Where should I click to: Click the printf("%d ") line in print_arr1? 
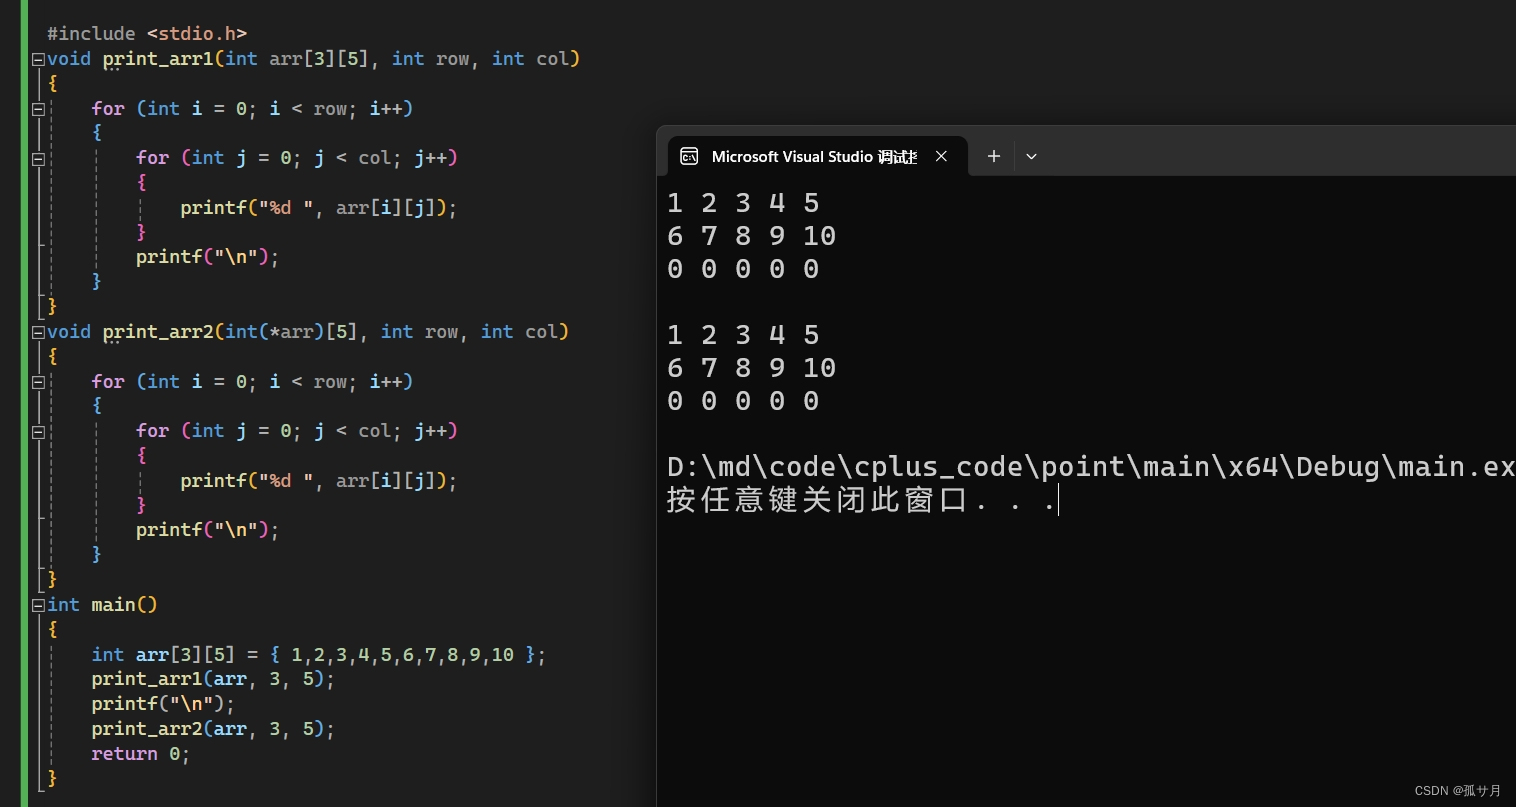318,208
